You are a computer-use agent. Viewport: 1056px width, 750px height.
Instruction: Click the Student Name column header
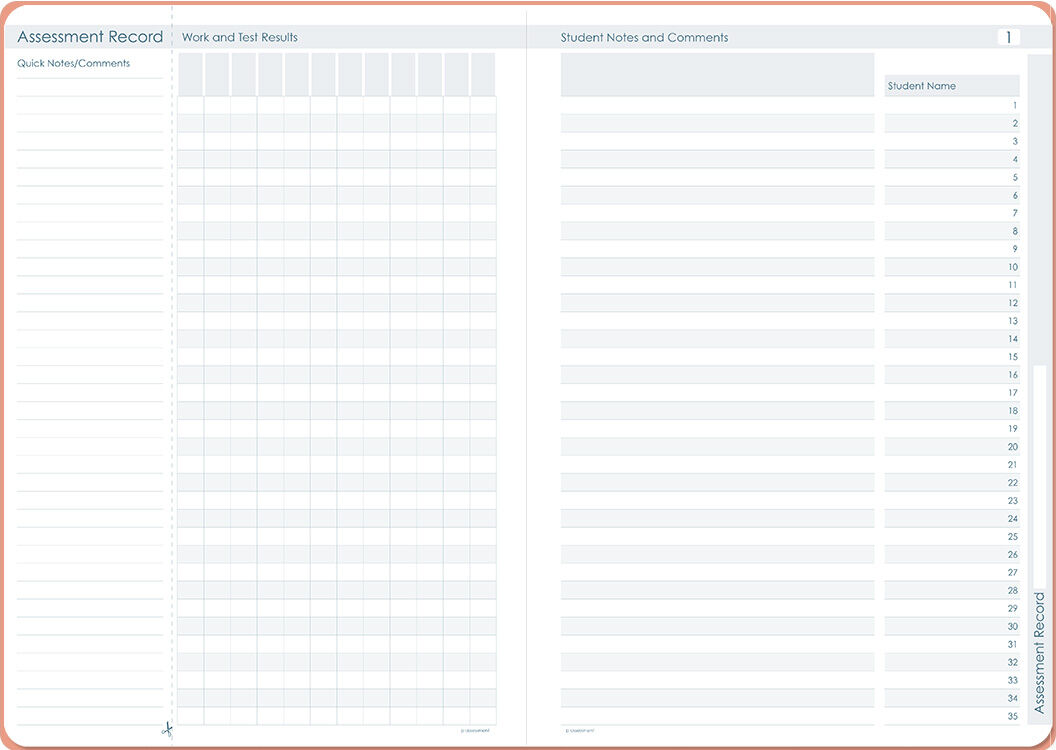[922, 86]
